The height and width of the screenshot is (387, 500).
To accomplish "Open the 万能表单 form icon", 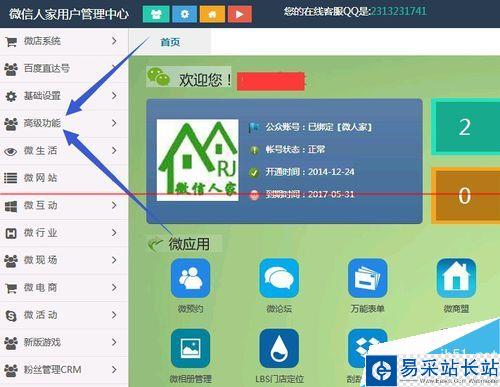I will point(367,278).
